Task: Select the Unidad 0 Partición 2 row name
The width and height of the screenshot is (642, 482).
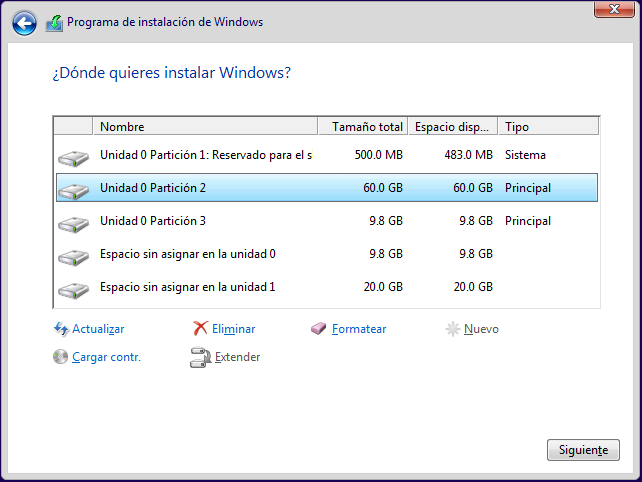Action: pos(153,188)
